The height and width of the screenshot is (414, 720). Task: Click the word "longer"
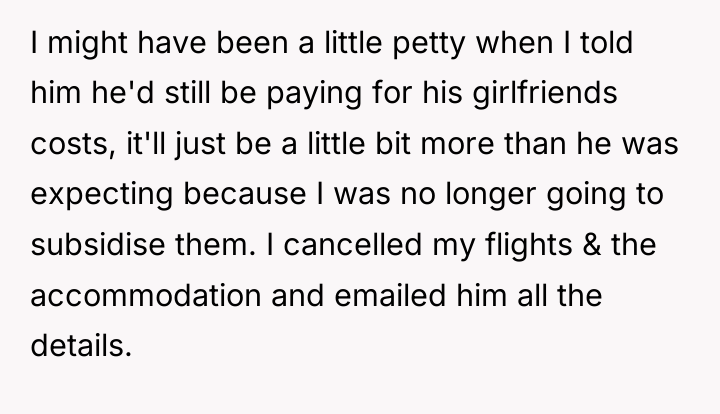click(x=490, y=195)
